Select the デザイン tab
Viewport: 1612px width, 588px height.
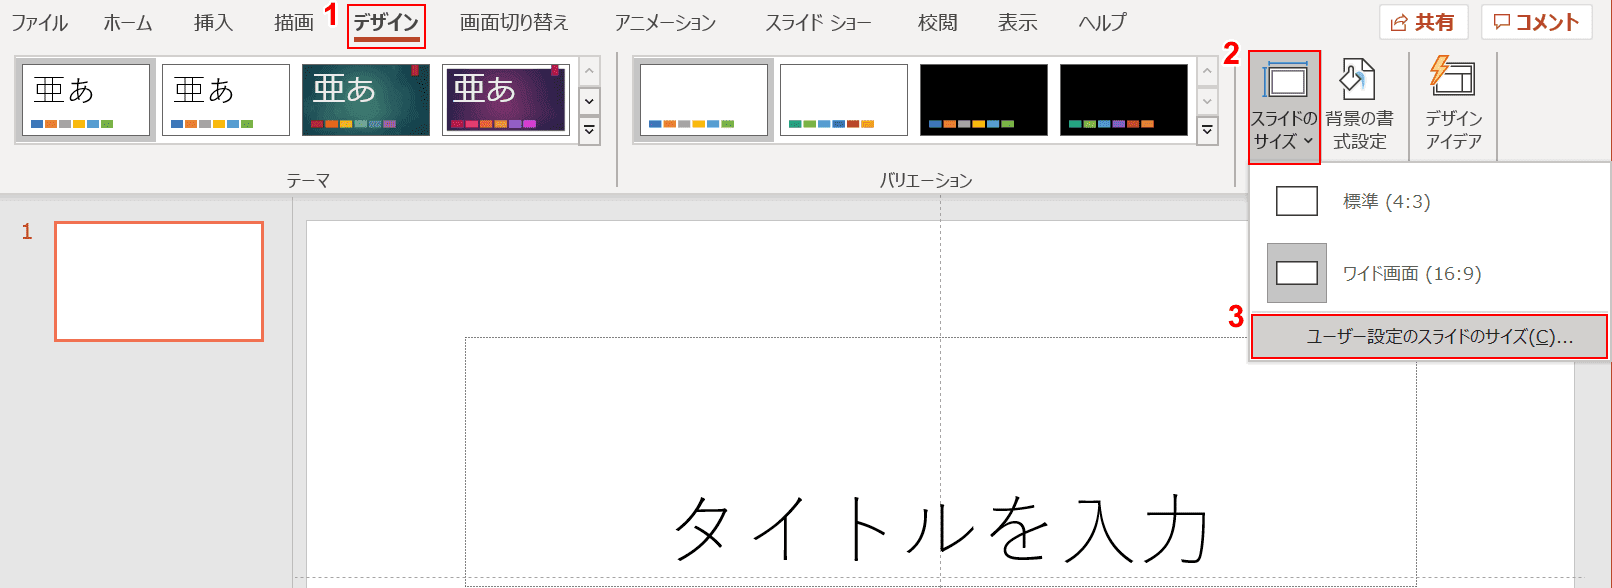pos(386,24)
